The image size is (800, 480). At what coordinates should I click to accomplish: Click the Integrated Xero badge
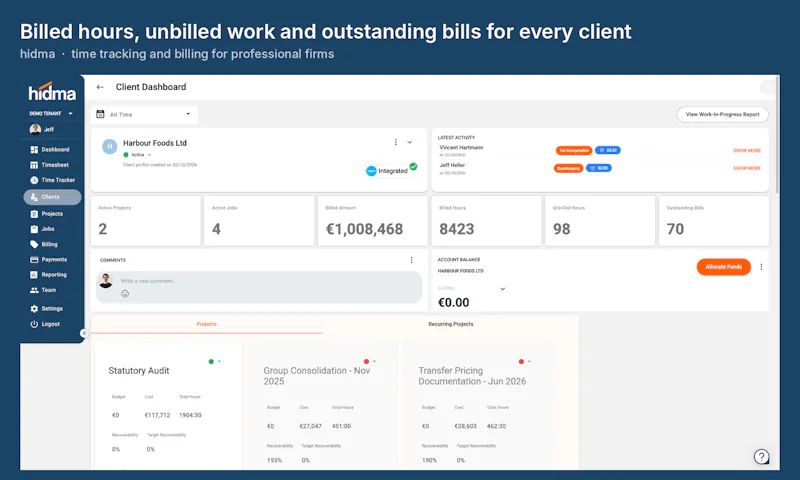(392, 170)
